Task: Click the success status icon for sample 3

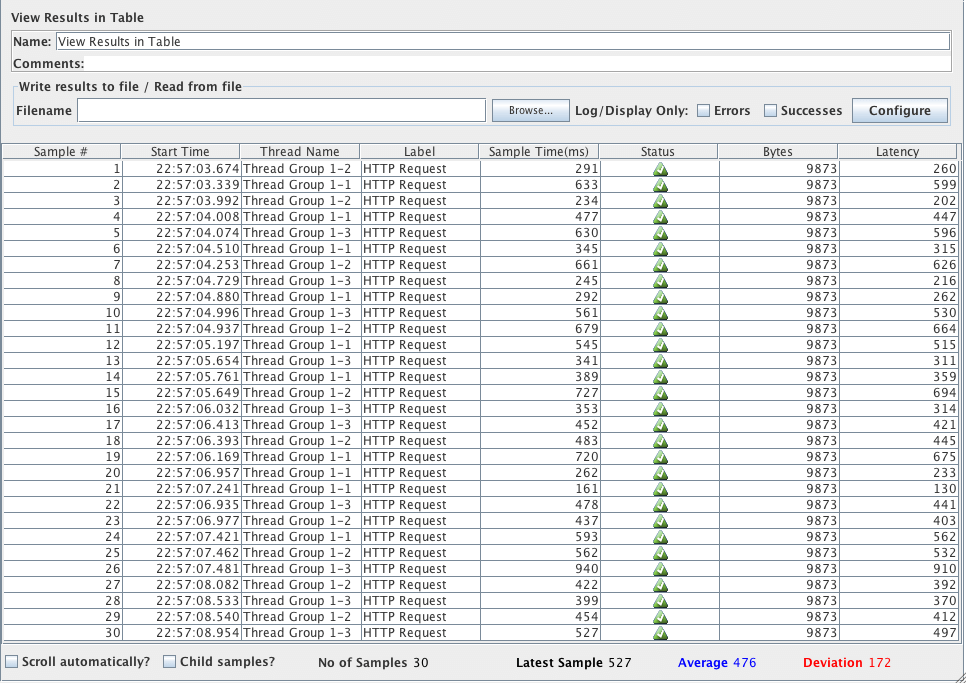Action: (660, 201)
